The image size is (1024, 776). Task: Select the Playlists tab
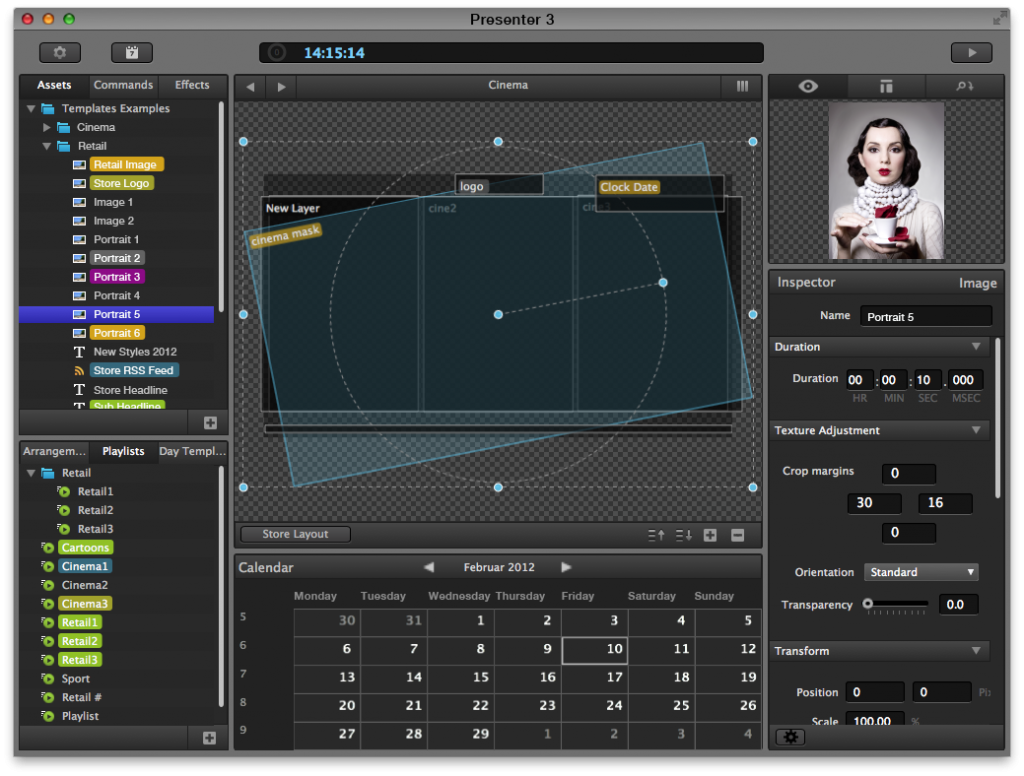click(x=123, y=451)
